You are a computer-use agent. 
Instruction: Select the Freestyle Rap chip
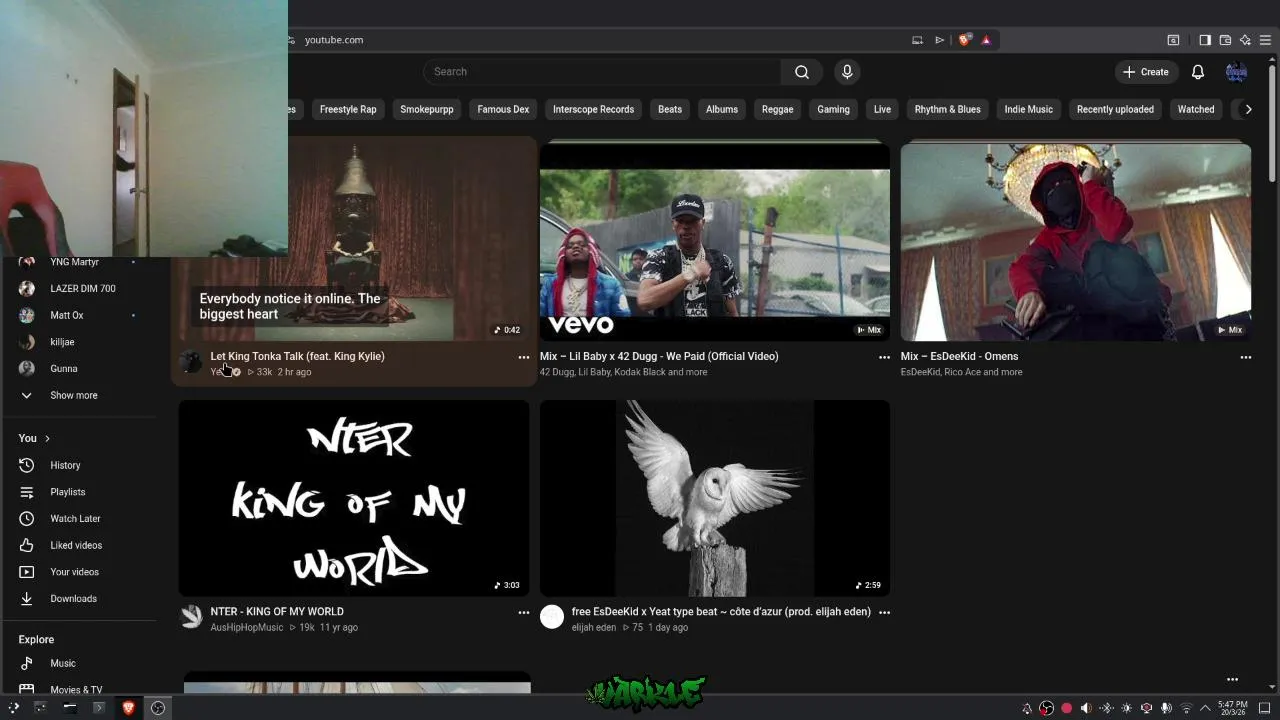click(x=348, y=109)
